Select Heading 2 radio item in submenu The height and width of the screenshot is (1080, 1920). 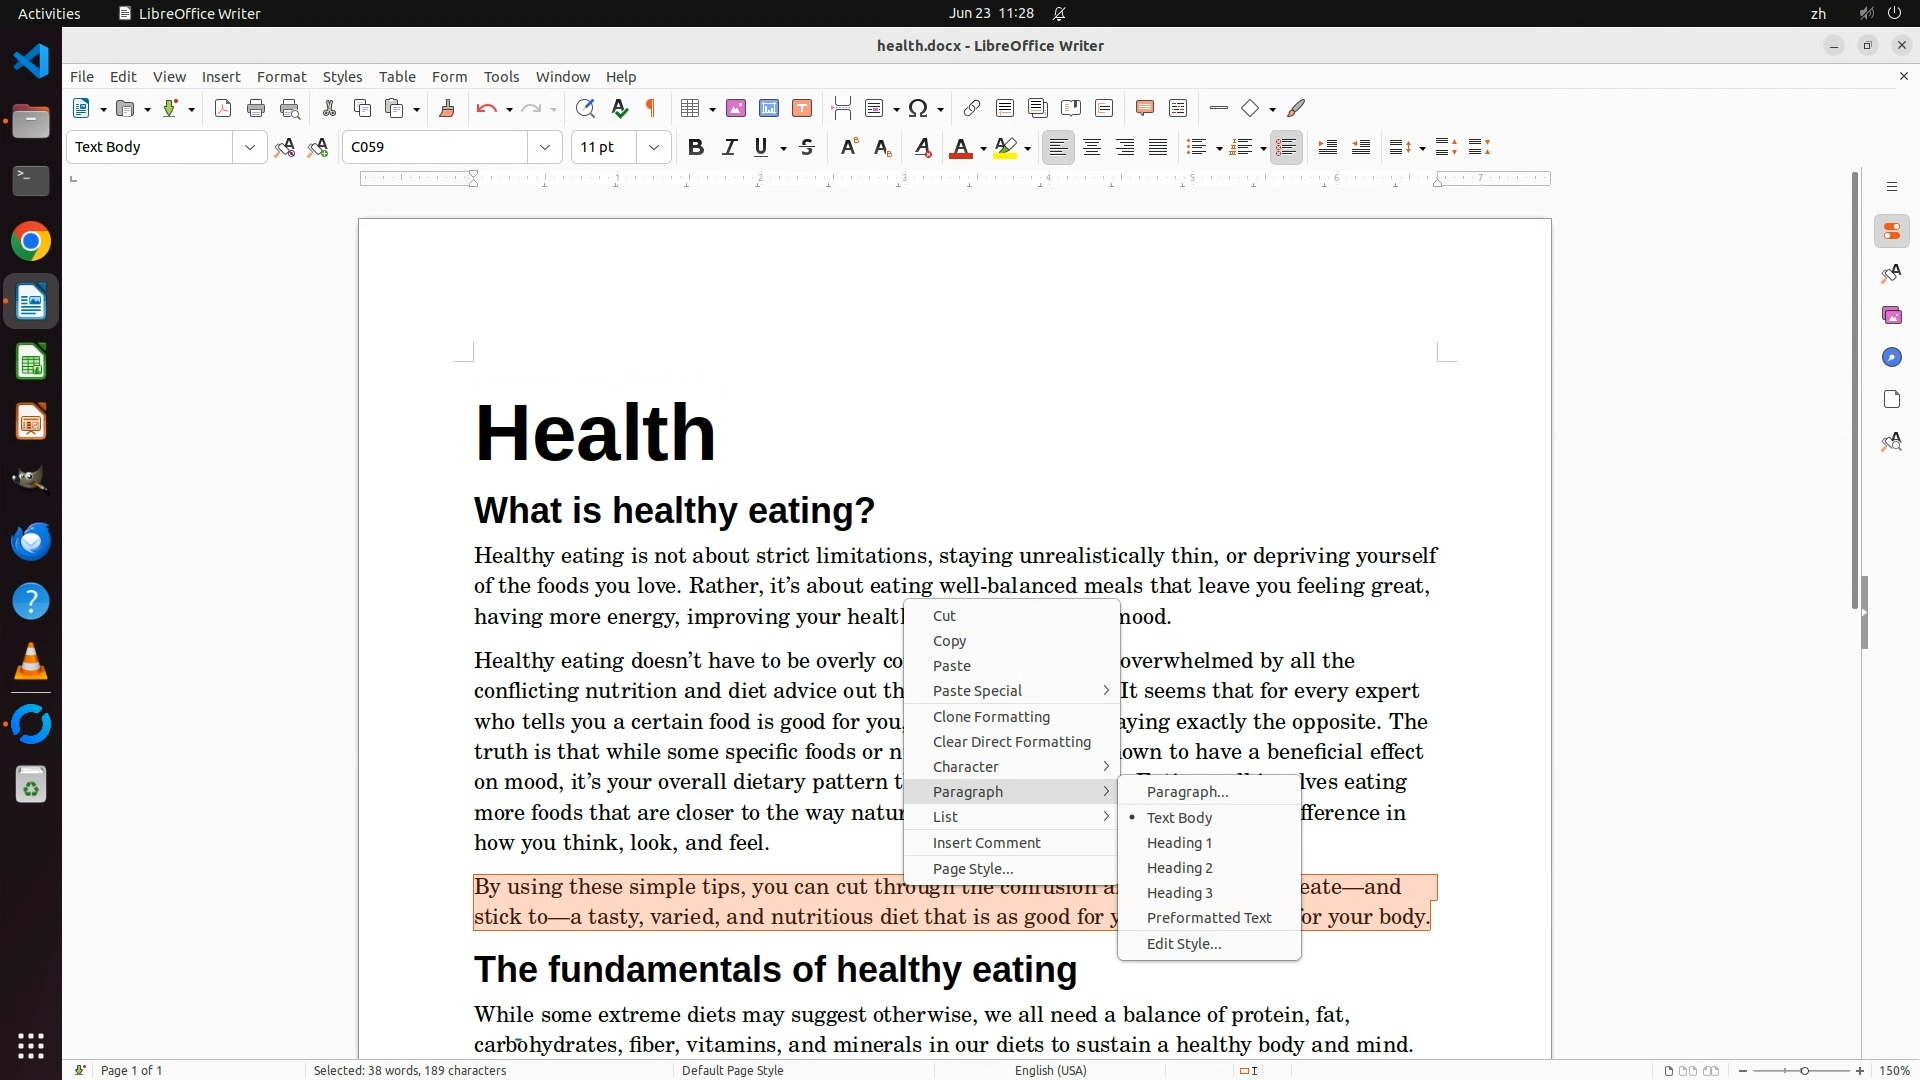1179,868
